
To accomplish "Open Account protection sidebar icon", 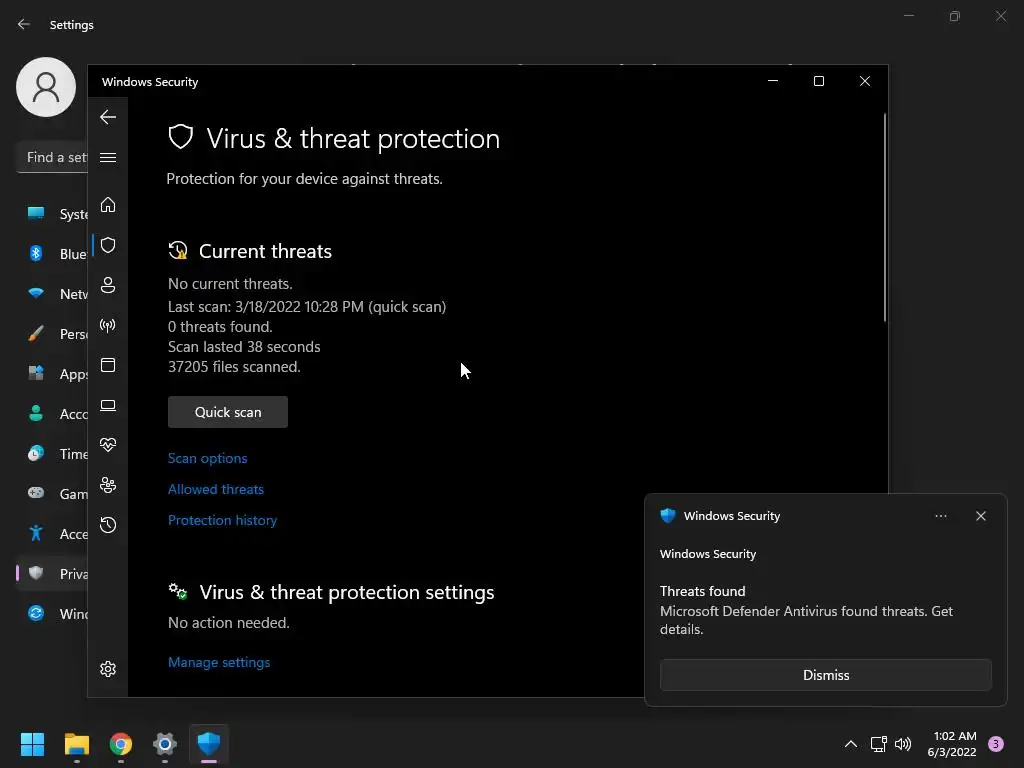I will tap(108, 285).
